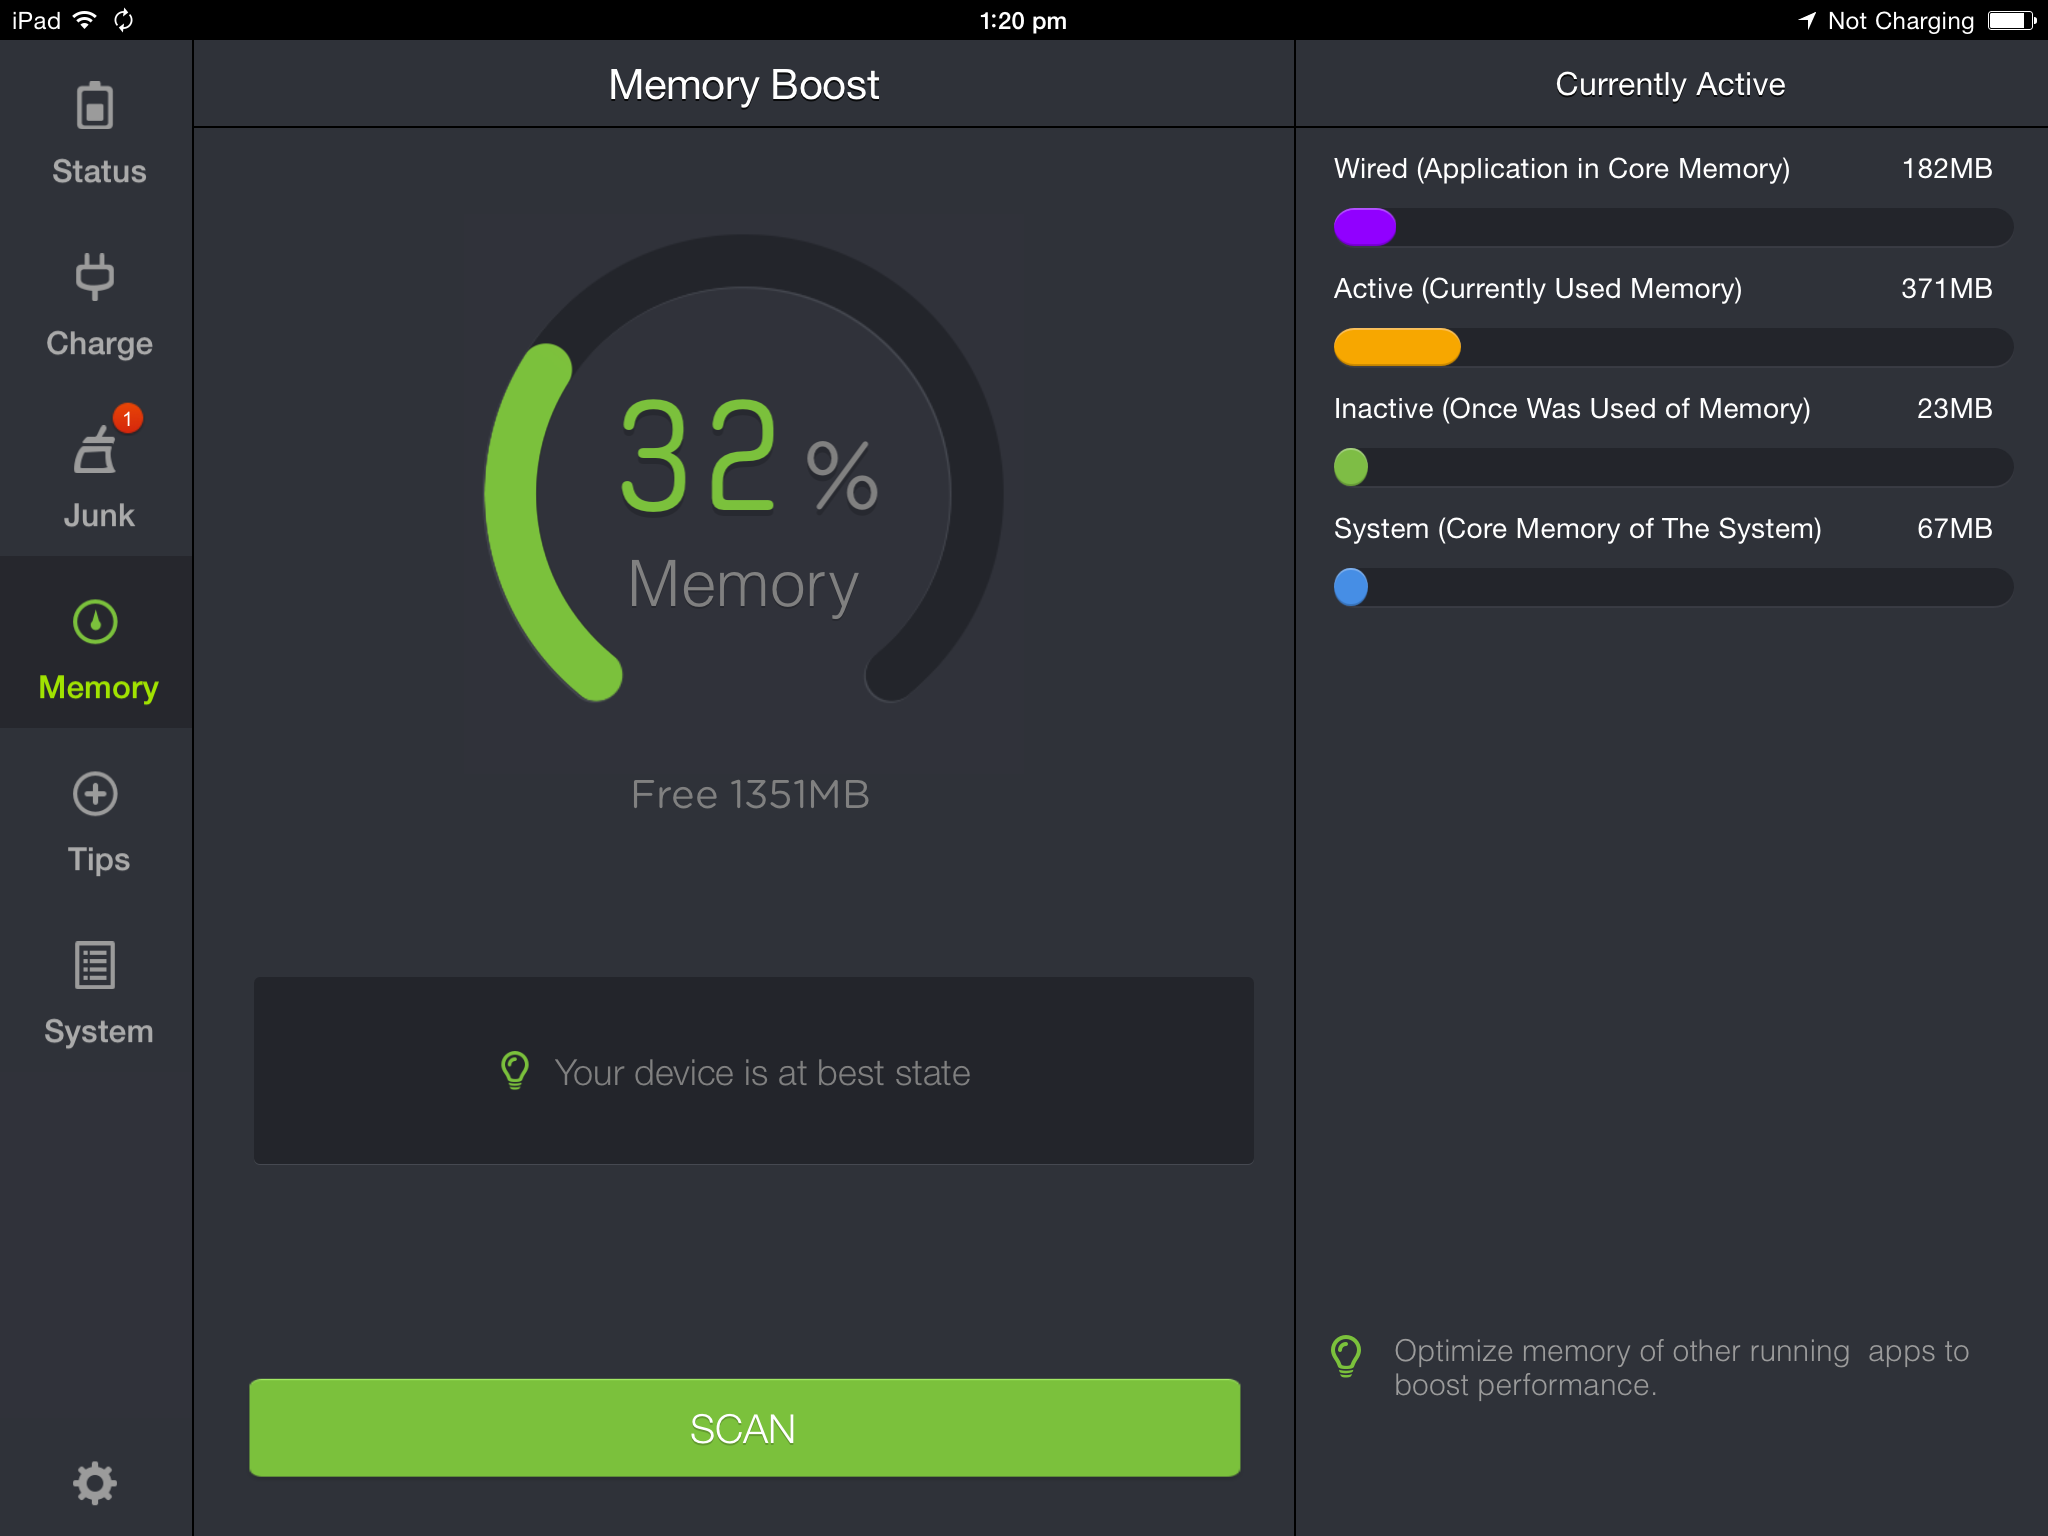This screenshot has width=2048, height=1536.
Task: Tap the red Junk notification badge
Action: 127,418
